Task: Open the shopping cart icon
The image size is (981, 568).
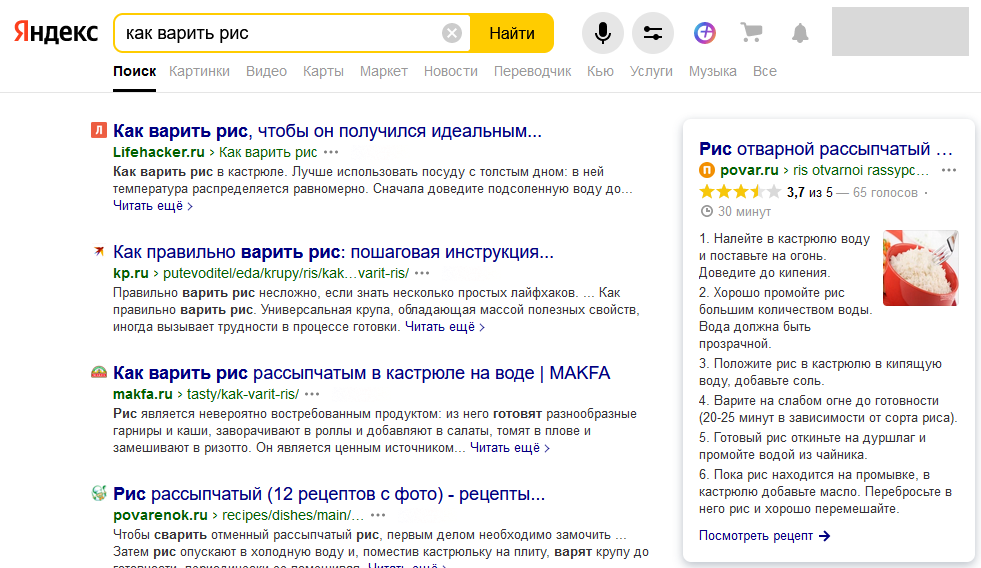Action: click(x=751, y=33)
